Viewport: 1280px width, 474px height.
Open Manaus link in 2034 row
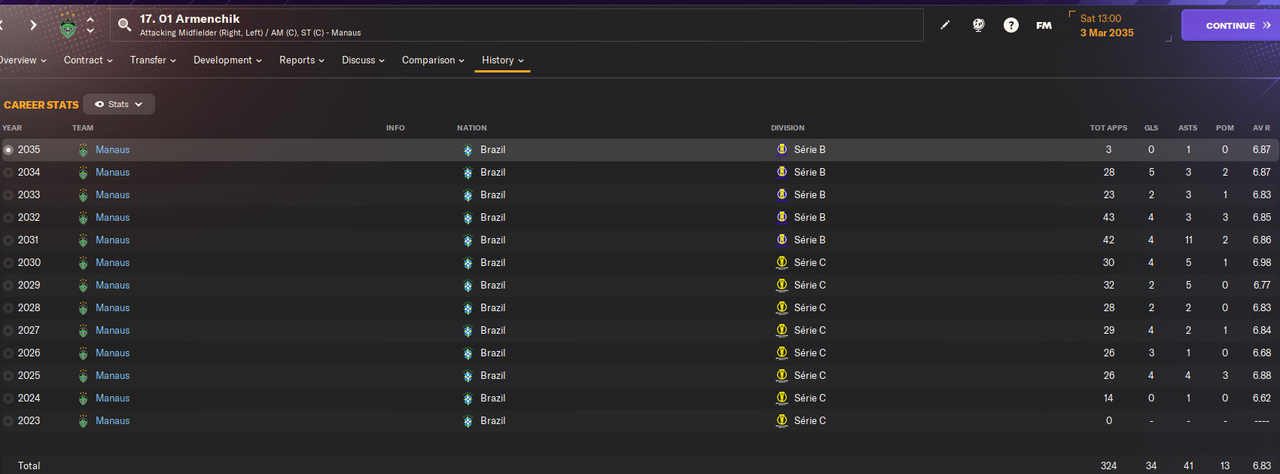pyautogui.click(x=112, y=172)
